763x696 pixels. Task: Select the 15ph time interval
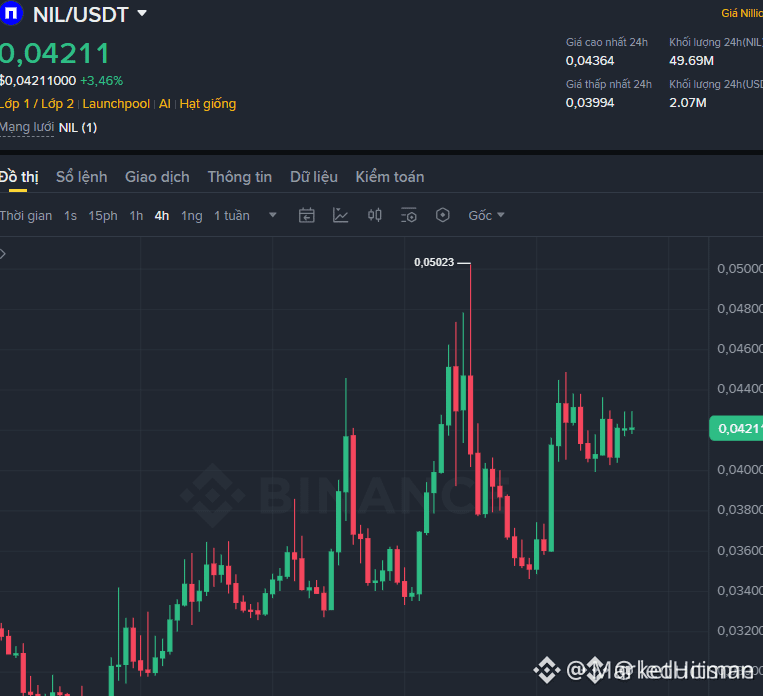coord(103,216)
